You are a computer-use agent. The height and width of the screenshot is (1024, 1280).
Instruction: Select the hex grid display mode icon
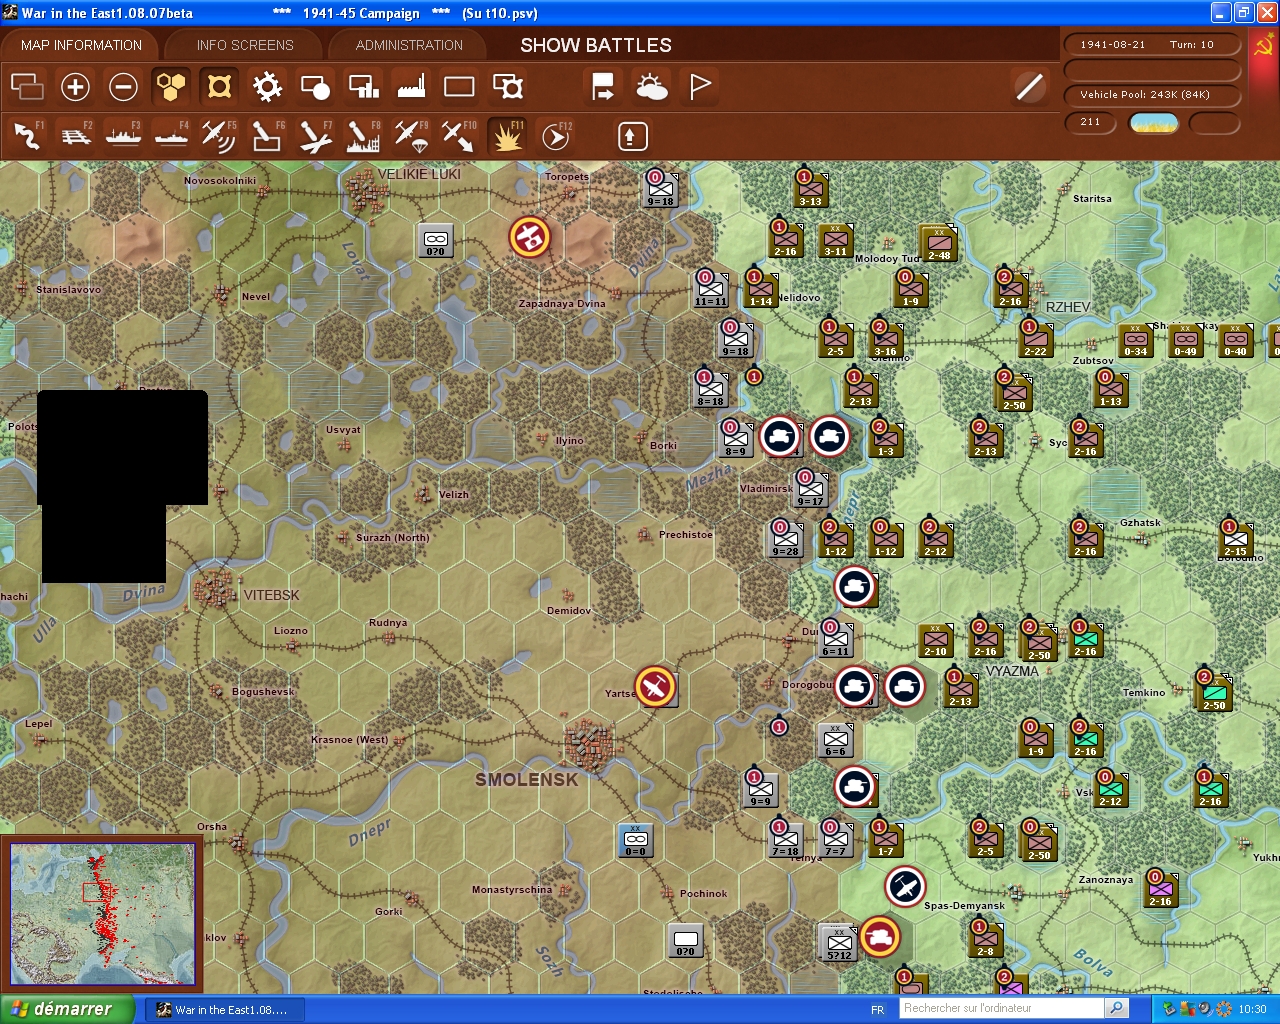pos(171,87)
